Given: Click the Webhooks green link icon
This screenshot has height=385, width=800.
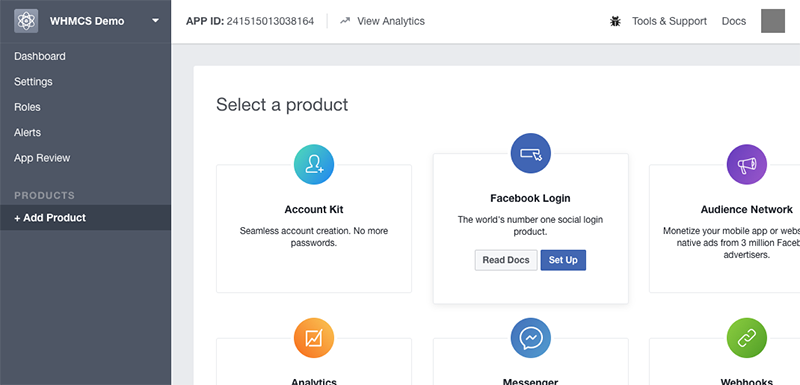Looking at the screenshot, I should pyautogui.click(x=746, y=338).
